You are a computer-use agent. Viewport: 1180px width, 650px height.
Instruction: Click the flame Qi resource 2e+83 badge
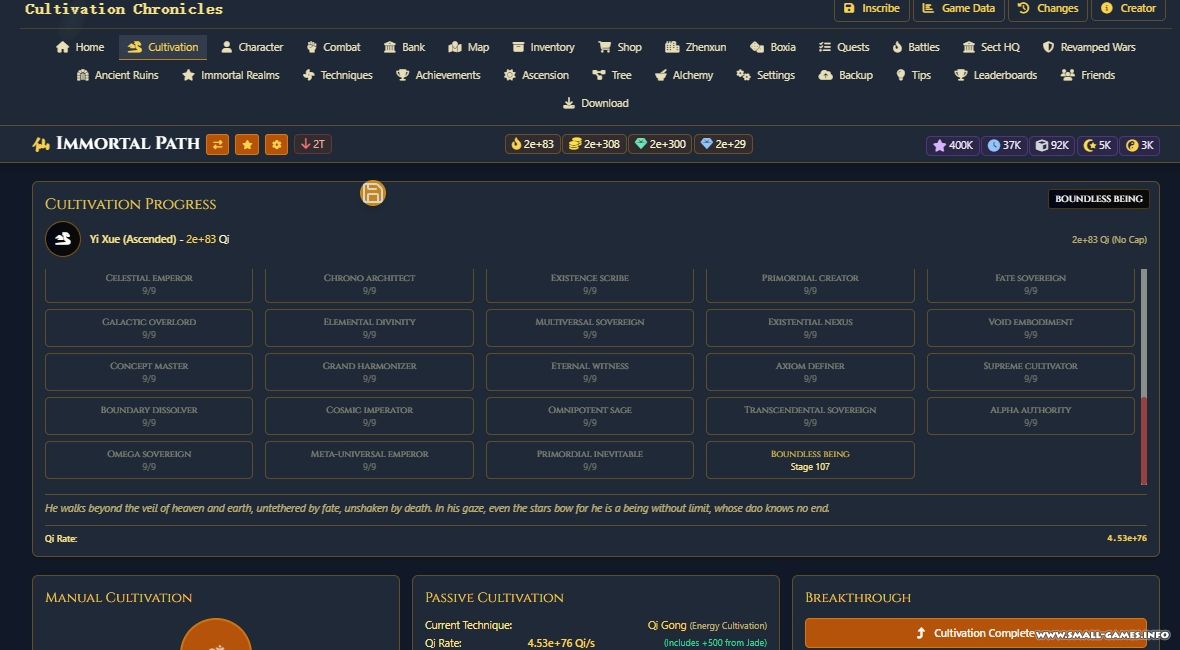tap(532, 144)
